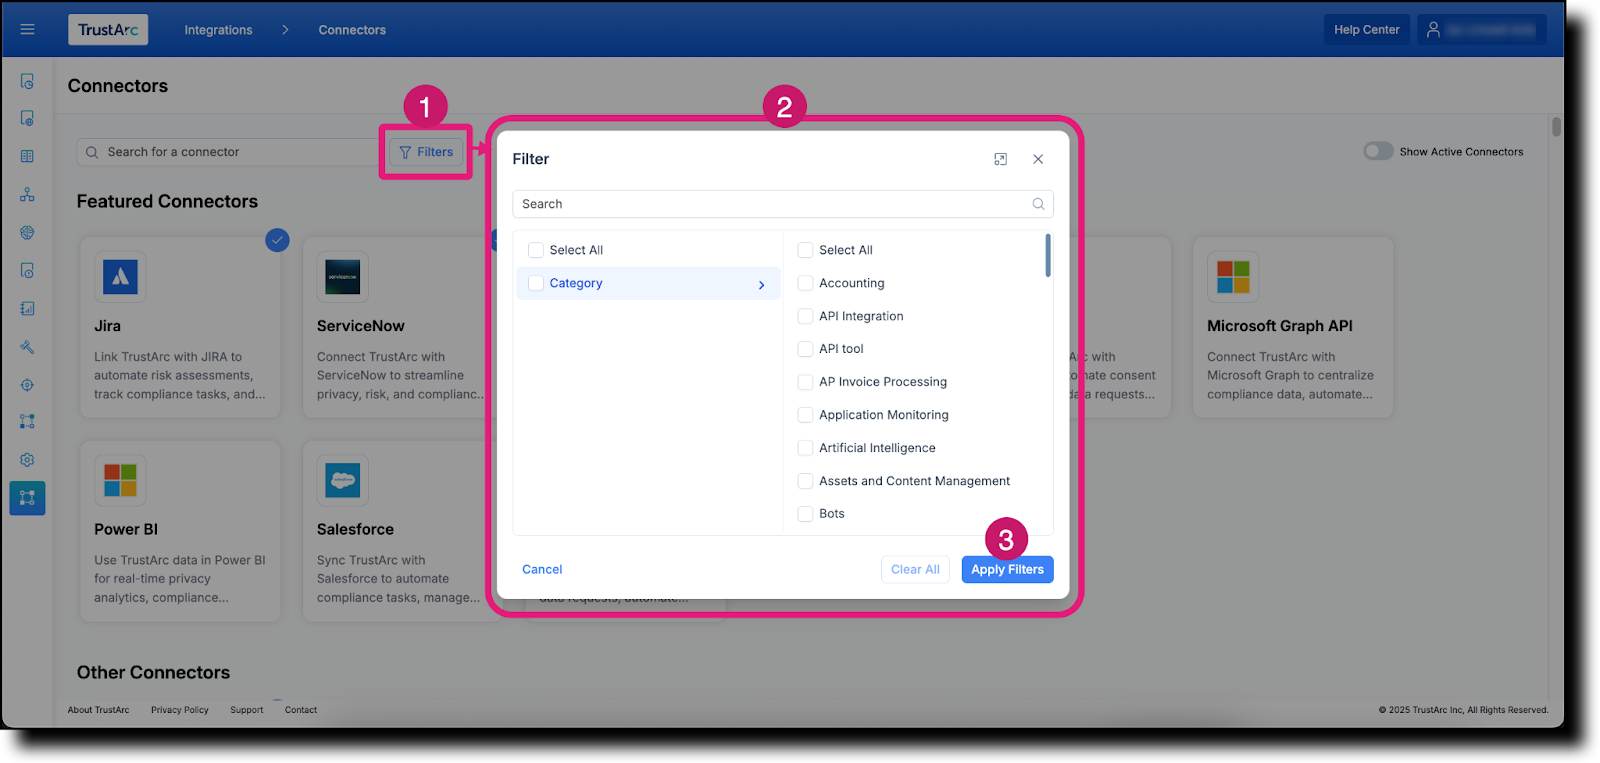1600x763 pixels.
Task: Open the sidebar target crosshair icon
Action: [27, 384]
